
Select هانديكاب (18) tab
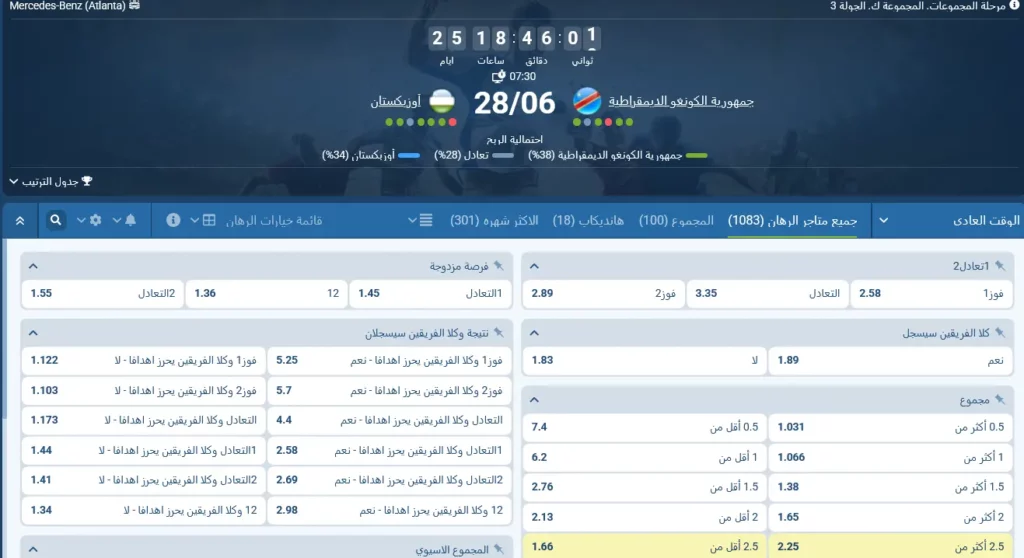click(x=588, y=221)
